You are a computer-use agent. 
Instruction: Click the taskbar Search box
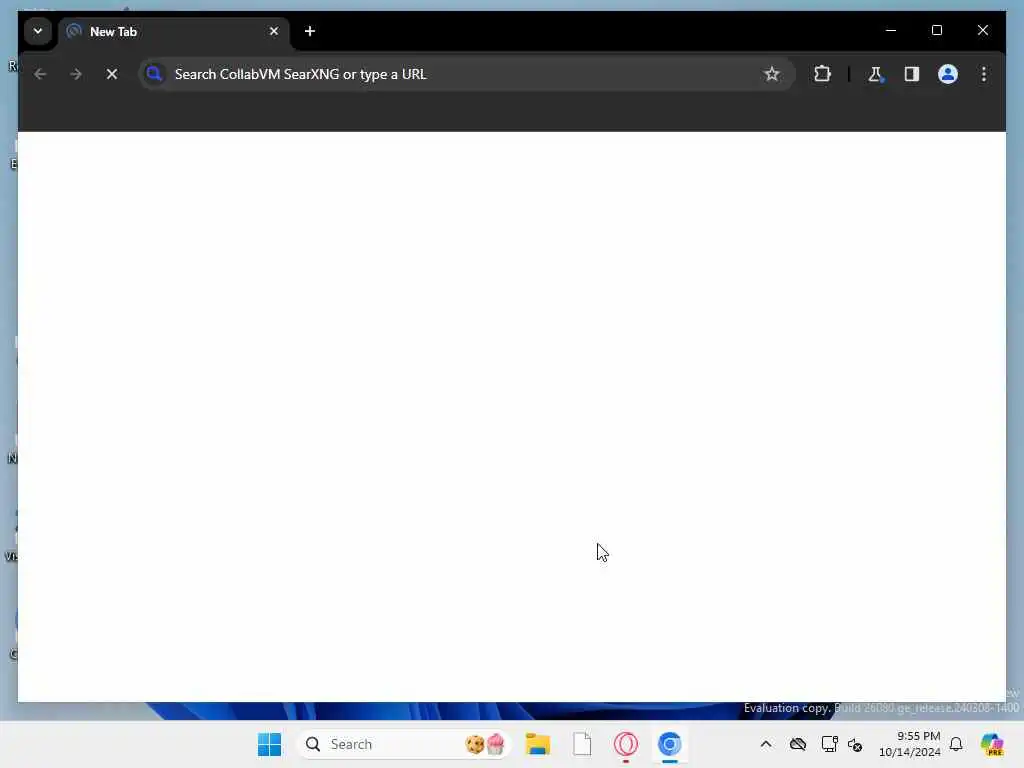click(404, 744)
